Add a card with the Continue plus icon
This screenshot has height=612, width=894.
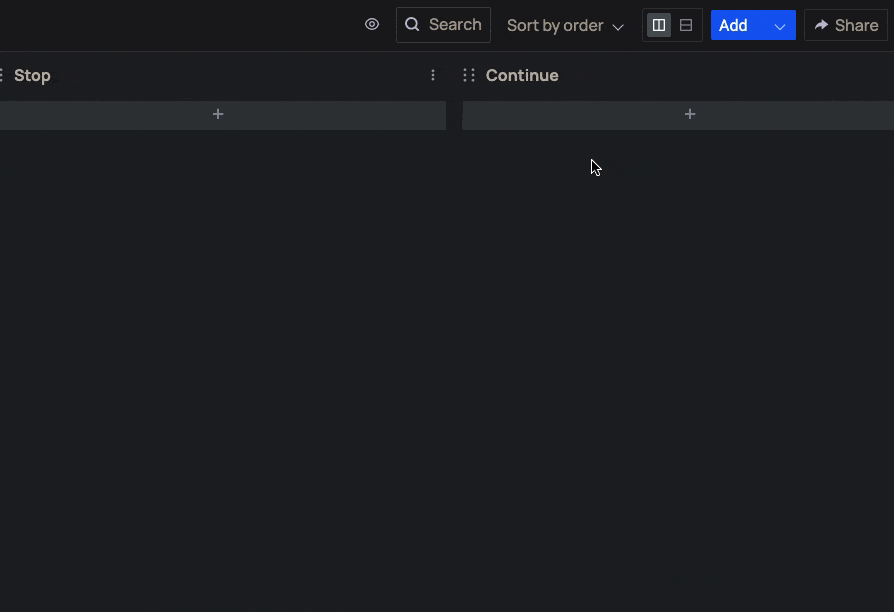(690, 115)
